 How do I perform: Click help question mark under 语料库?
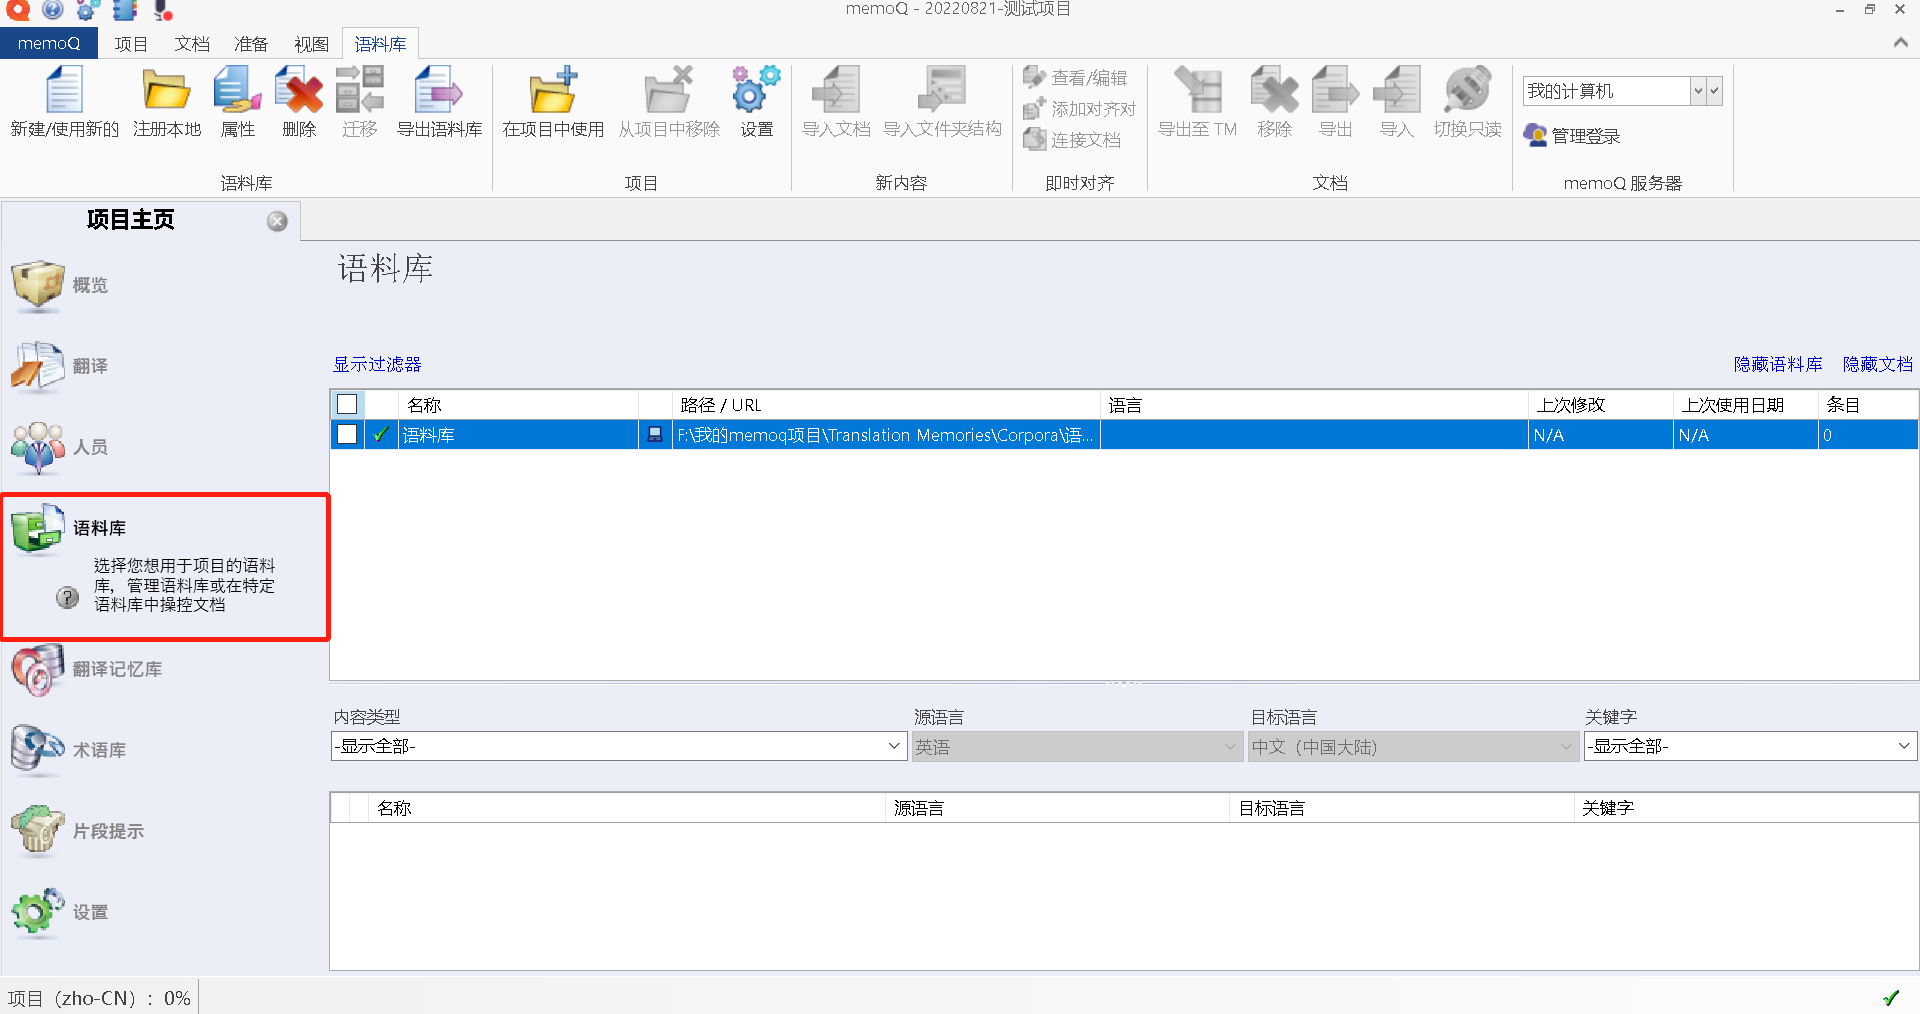point(67,597)
